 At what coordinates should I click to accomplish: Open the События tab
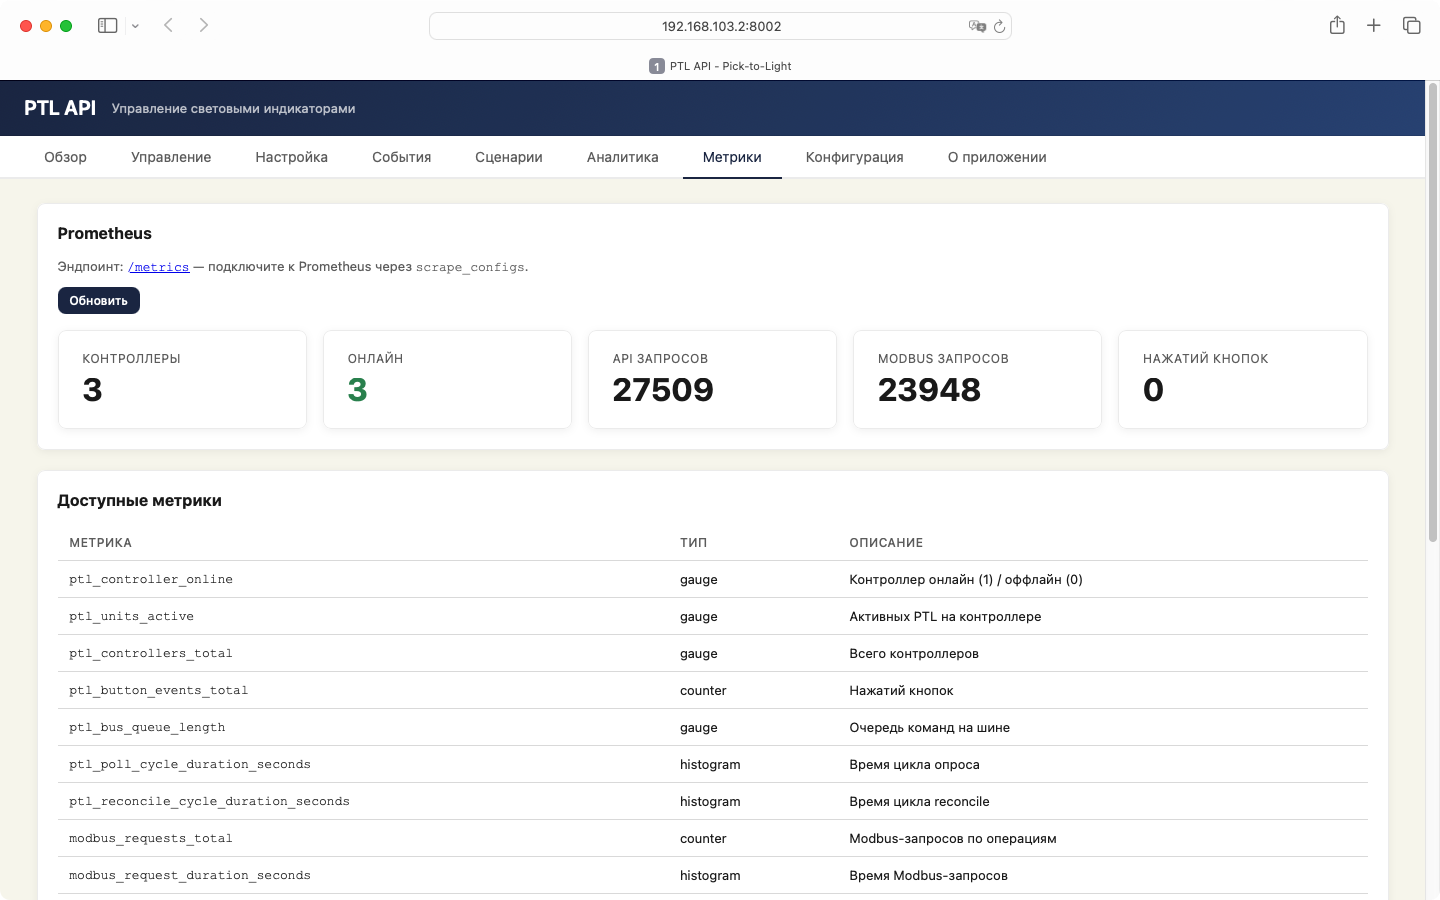coord(401,157)
